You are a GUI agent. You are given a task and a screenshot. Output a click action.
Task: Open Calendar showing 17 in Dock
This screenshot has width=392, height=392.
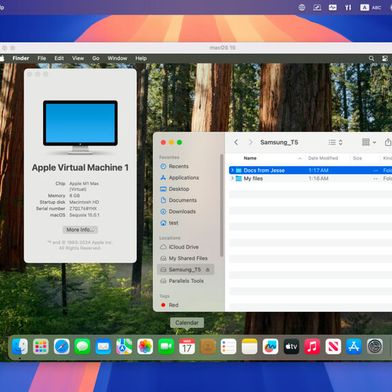pos(187,347)
